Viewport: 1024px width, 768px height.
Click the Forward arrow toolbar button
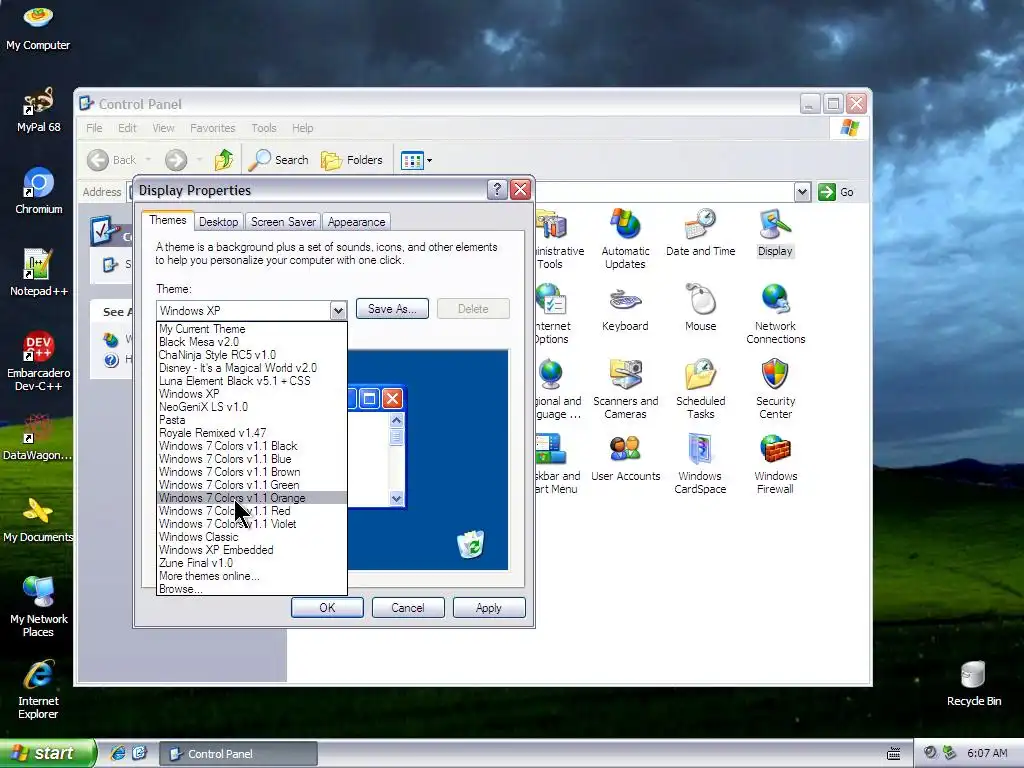[176, 160]
